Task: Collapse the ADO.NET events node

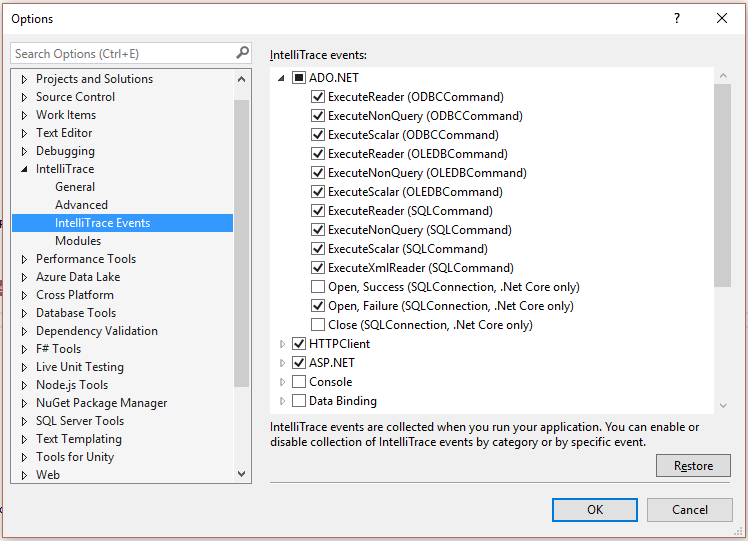Action: (281, 78)
